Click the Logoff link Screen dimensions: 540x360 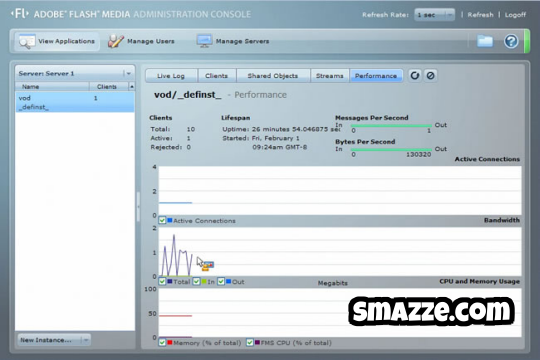click(x=515, y=15)
